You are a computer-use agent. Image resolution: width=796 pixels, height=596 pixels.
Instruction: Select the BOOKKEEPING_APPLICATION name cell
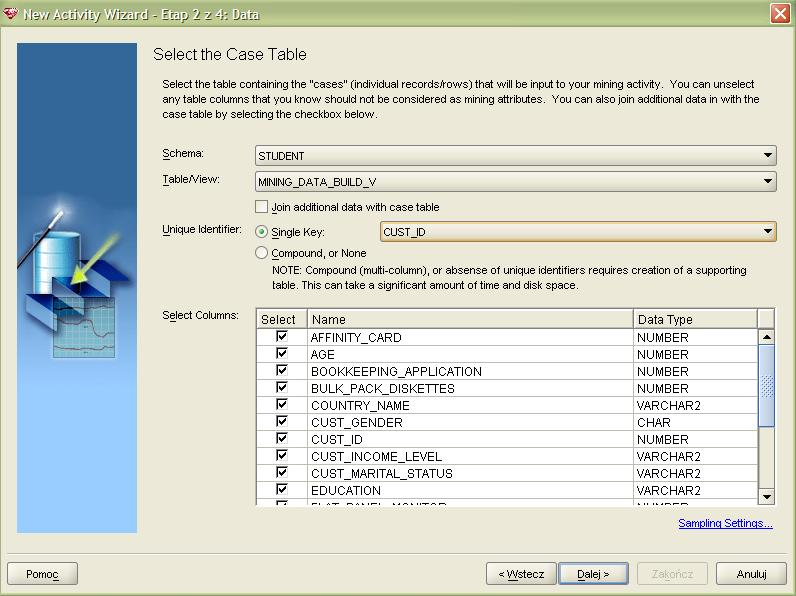470,371
